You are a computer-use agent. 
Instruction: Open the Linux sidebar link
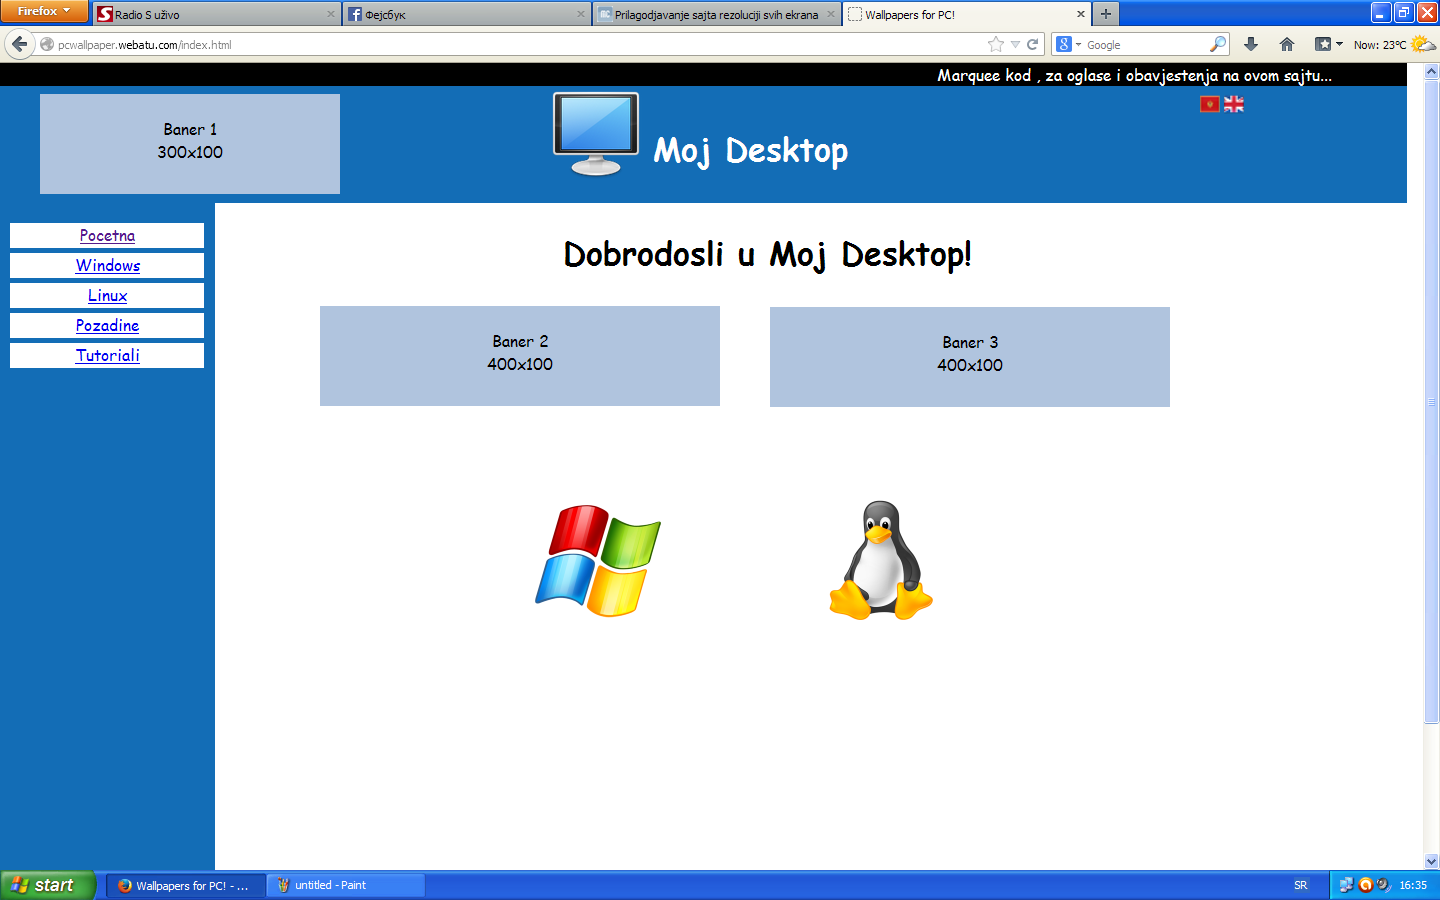tap(107, 296)
